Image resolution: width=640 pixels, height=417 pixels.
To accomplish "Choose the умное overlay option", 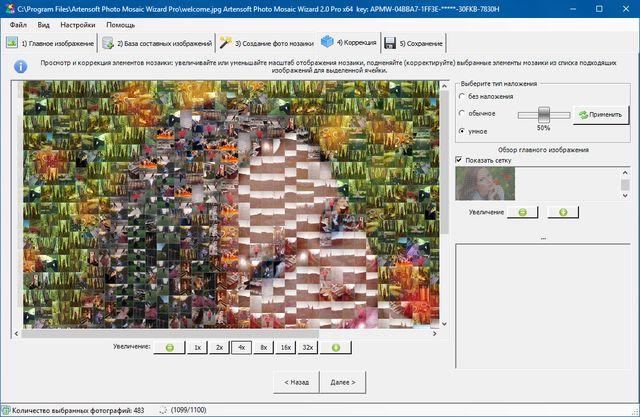I will pos(461,131).
